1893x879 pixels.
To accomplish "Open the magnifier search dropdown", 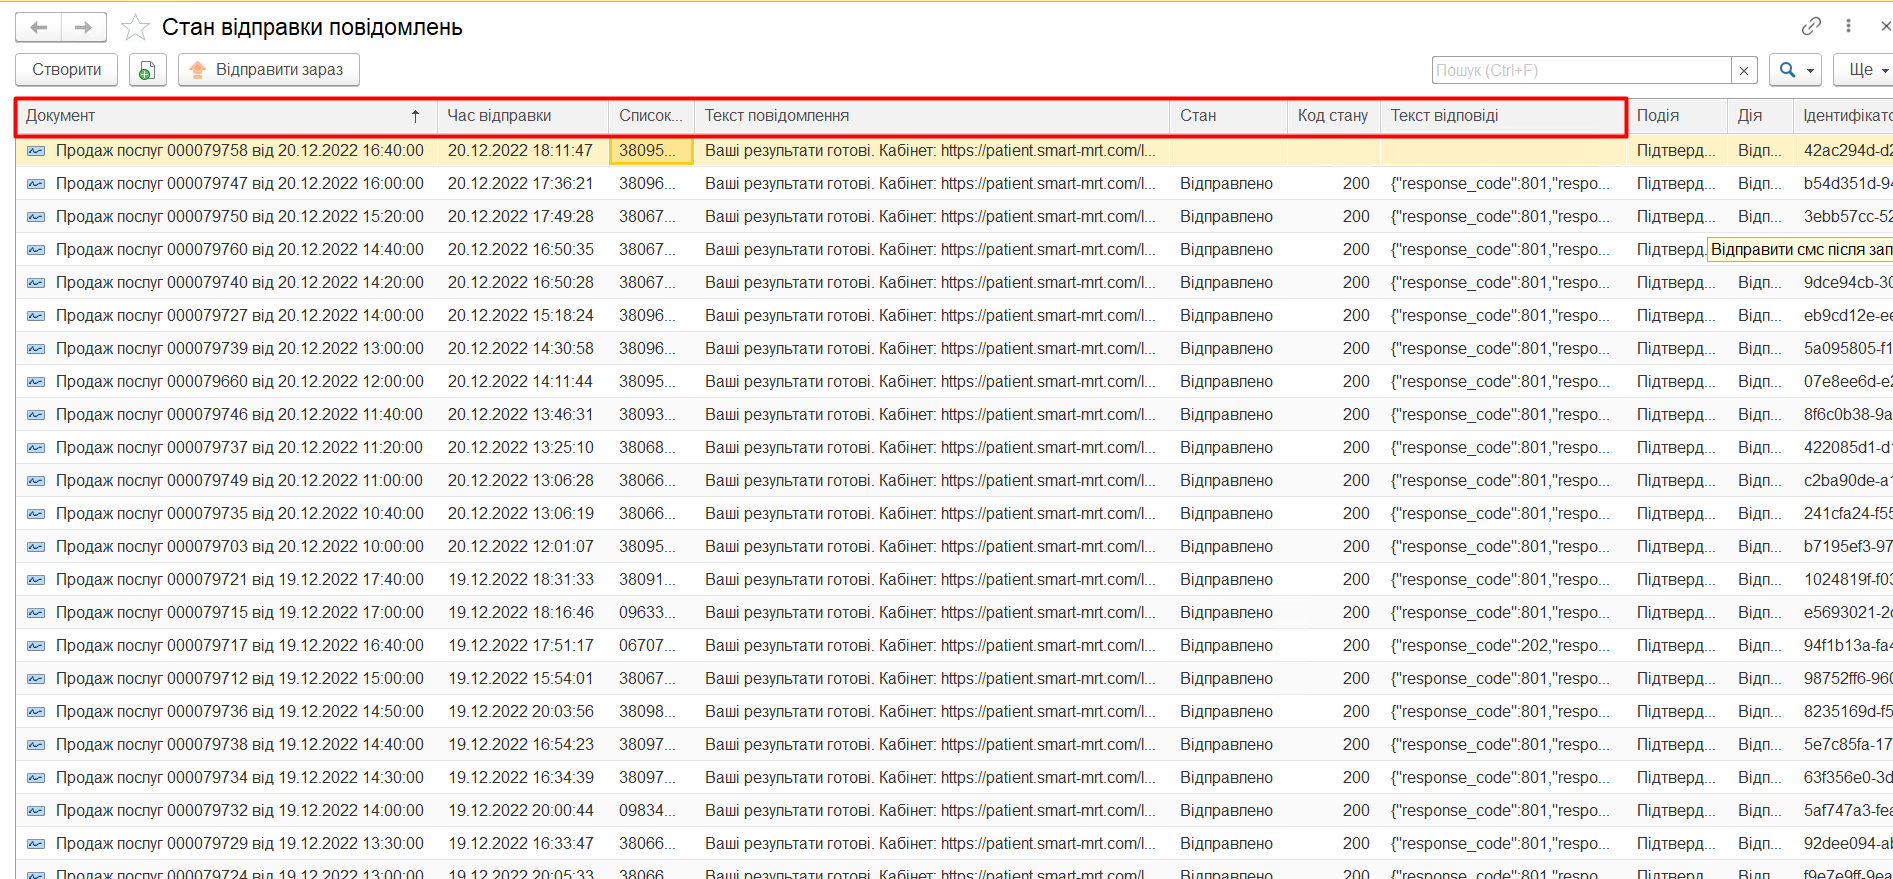I will [1795, 70].
